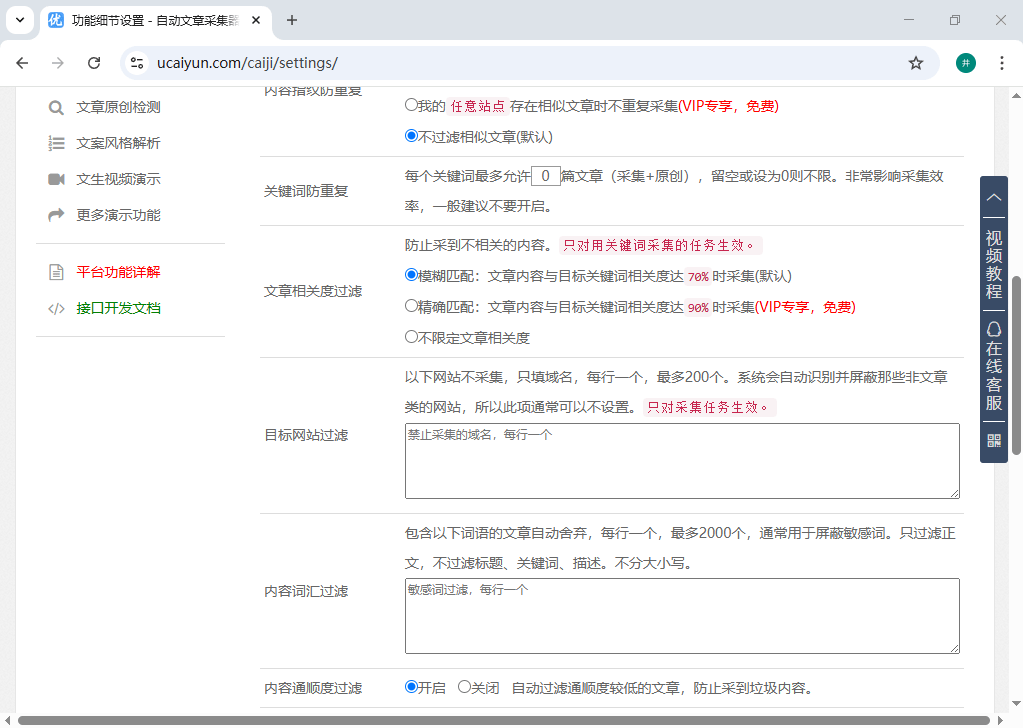This screenshot has width=1023, height=728.
Task: Click the document icon beside 平台功能详解
Action: 56,272
